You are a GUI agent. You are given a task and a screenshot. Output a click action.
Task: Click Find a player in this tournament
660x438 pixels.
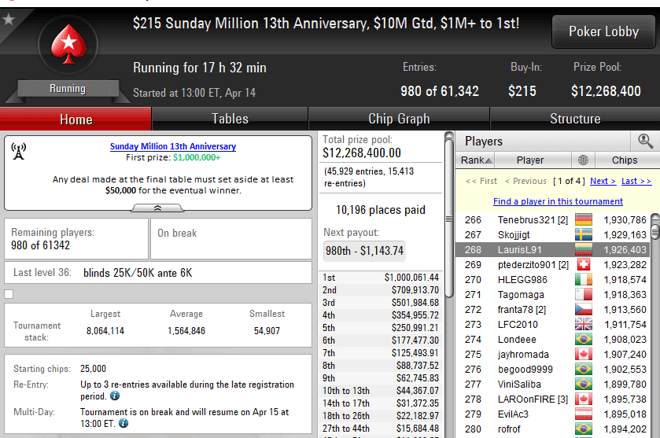pyautogui.click(x=558, y=201)
